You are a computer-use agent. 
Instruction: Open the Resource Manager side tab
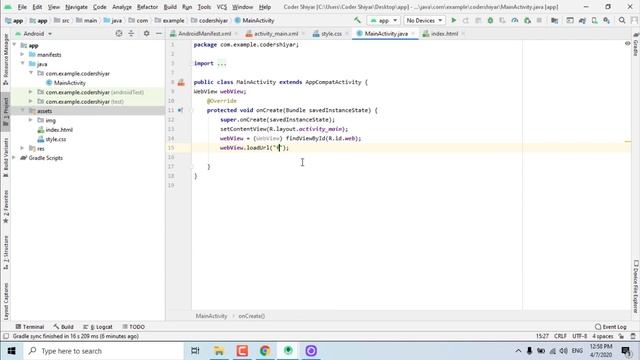6,59
